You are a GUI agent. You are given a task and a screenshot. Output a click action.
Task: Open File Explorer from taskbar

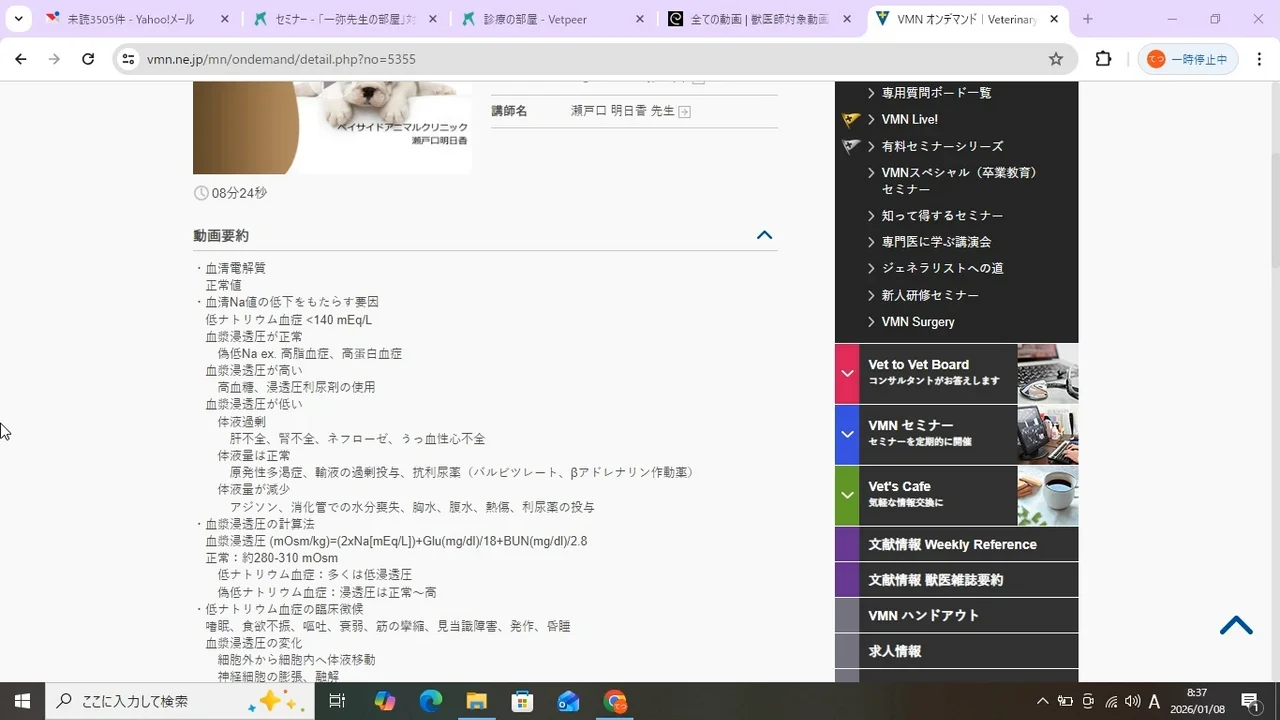pyautogui.click(x=477, y=701)
